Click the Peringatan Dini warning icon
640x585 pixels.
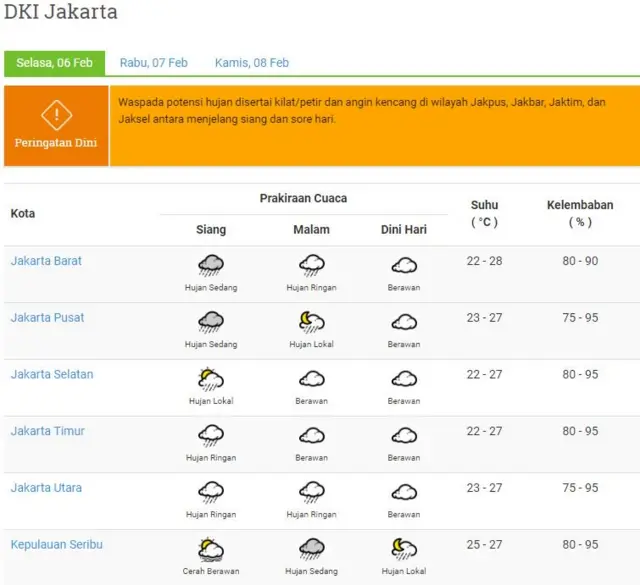pyautogui.click(x=56, y=115)
